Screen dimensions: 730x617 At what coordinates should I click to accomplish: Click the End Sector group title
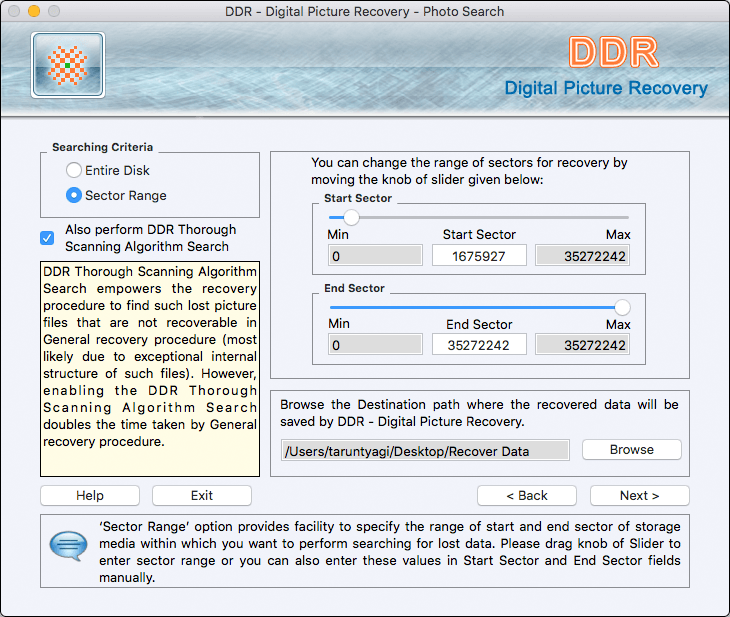(354, 288)
